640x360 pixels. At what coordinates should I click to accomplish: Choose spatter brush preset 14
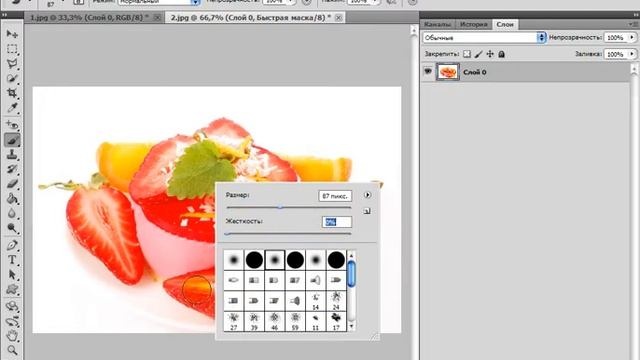click(x=316, y=301)
